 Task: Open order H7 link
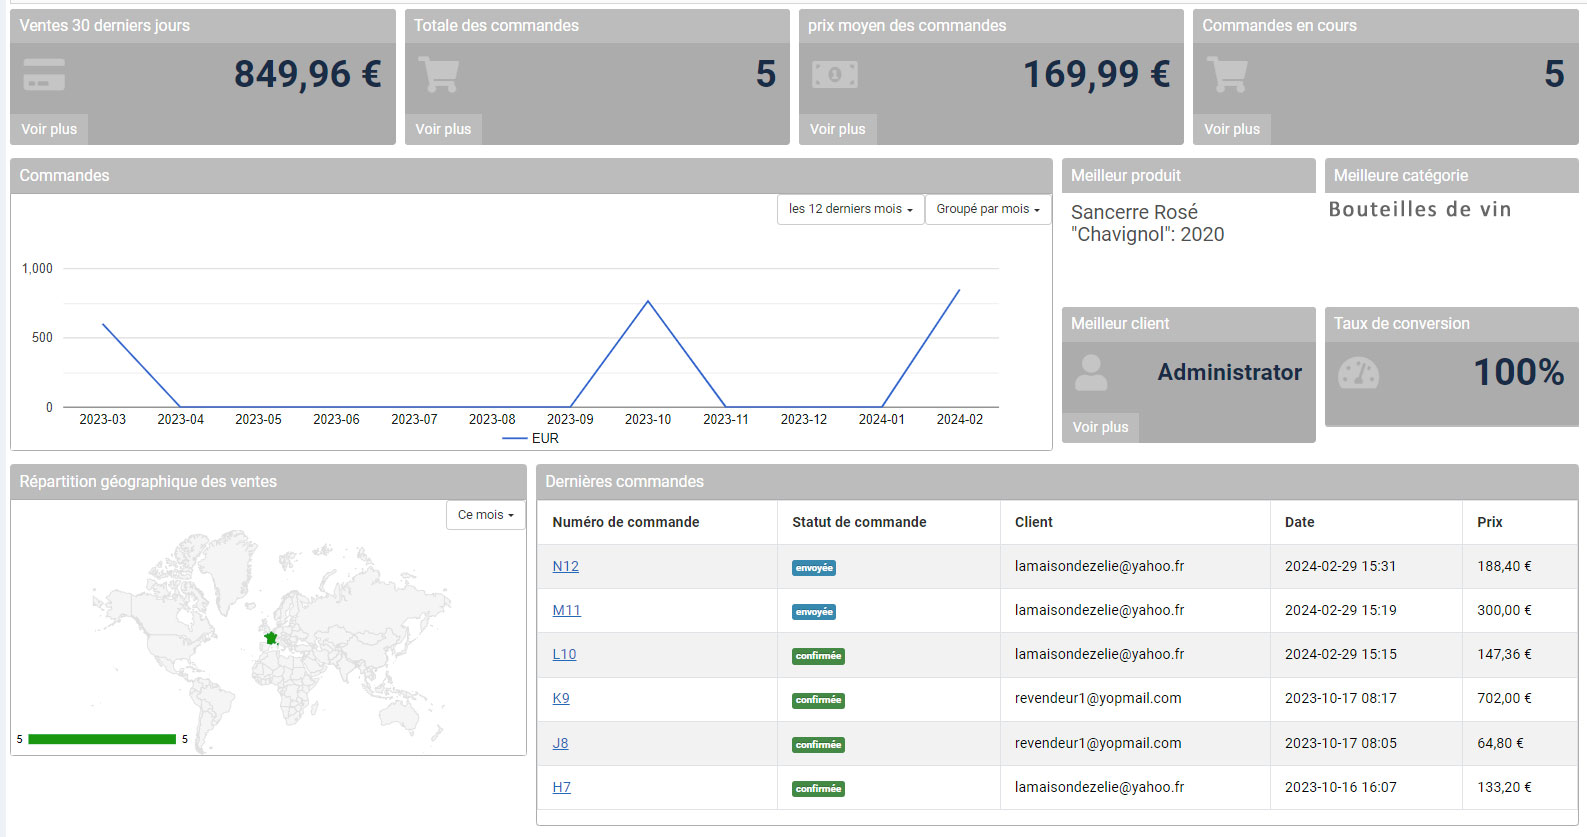[x=562, y=787]
